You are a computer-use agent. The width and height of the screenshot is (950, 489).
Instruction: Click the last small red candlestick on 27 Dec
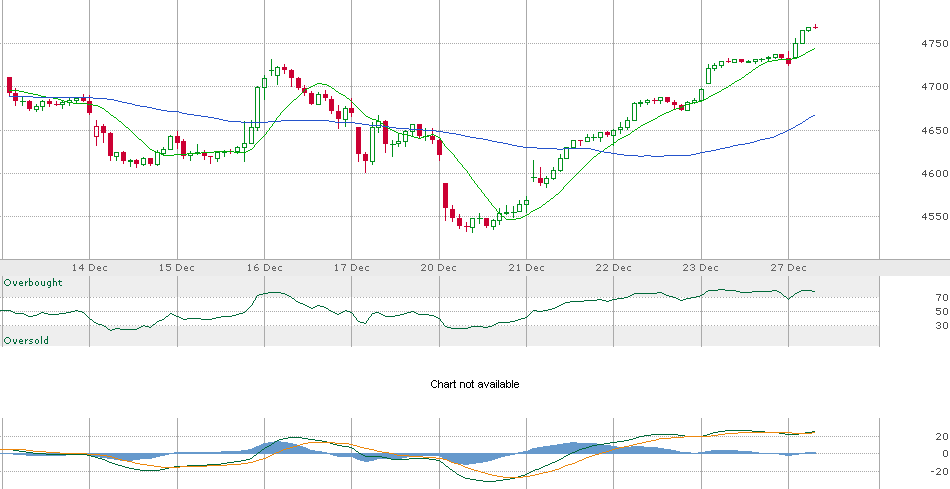pyautogui.click(x=816, y=27)
